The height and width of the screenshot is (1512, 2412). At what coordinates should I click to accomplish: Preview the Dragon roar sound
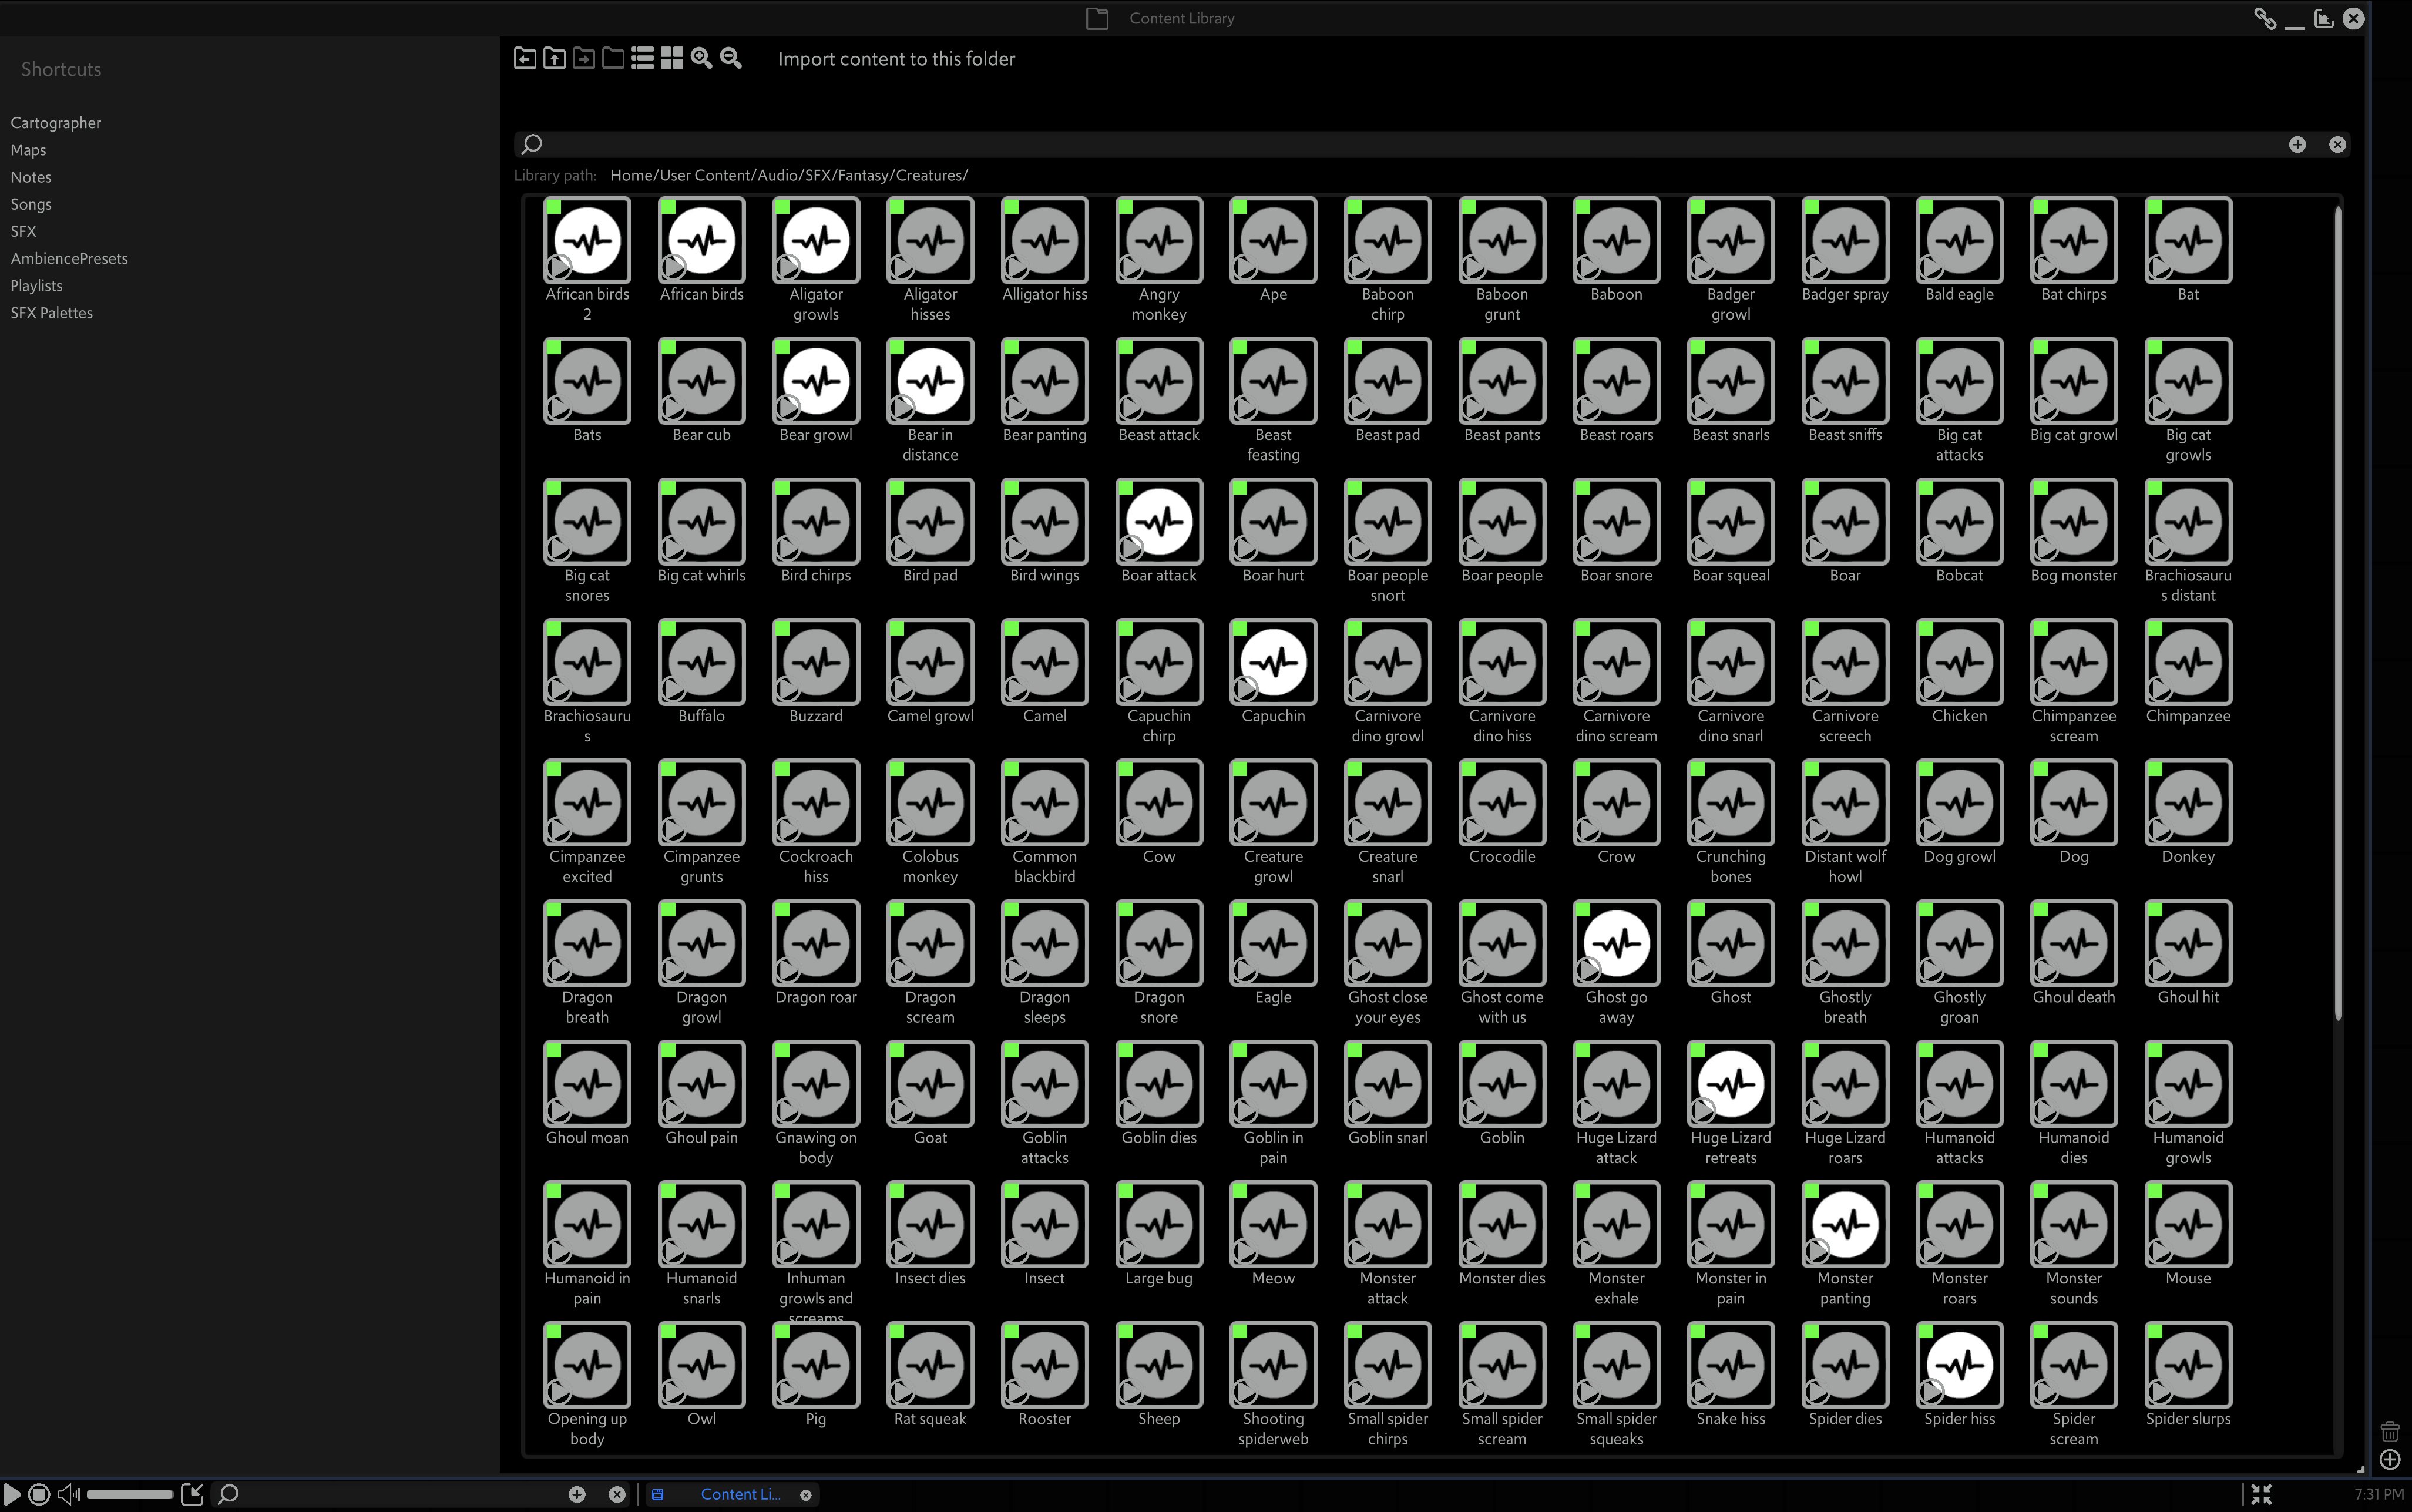(x=788, y=971)
